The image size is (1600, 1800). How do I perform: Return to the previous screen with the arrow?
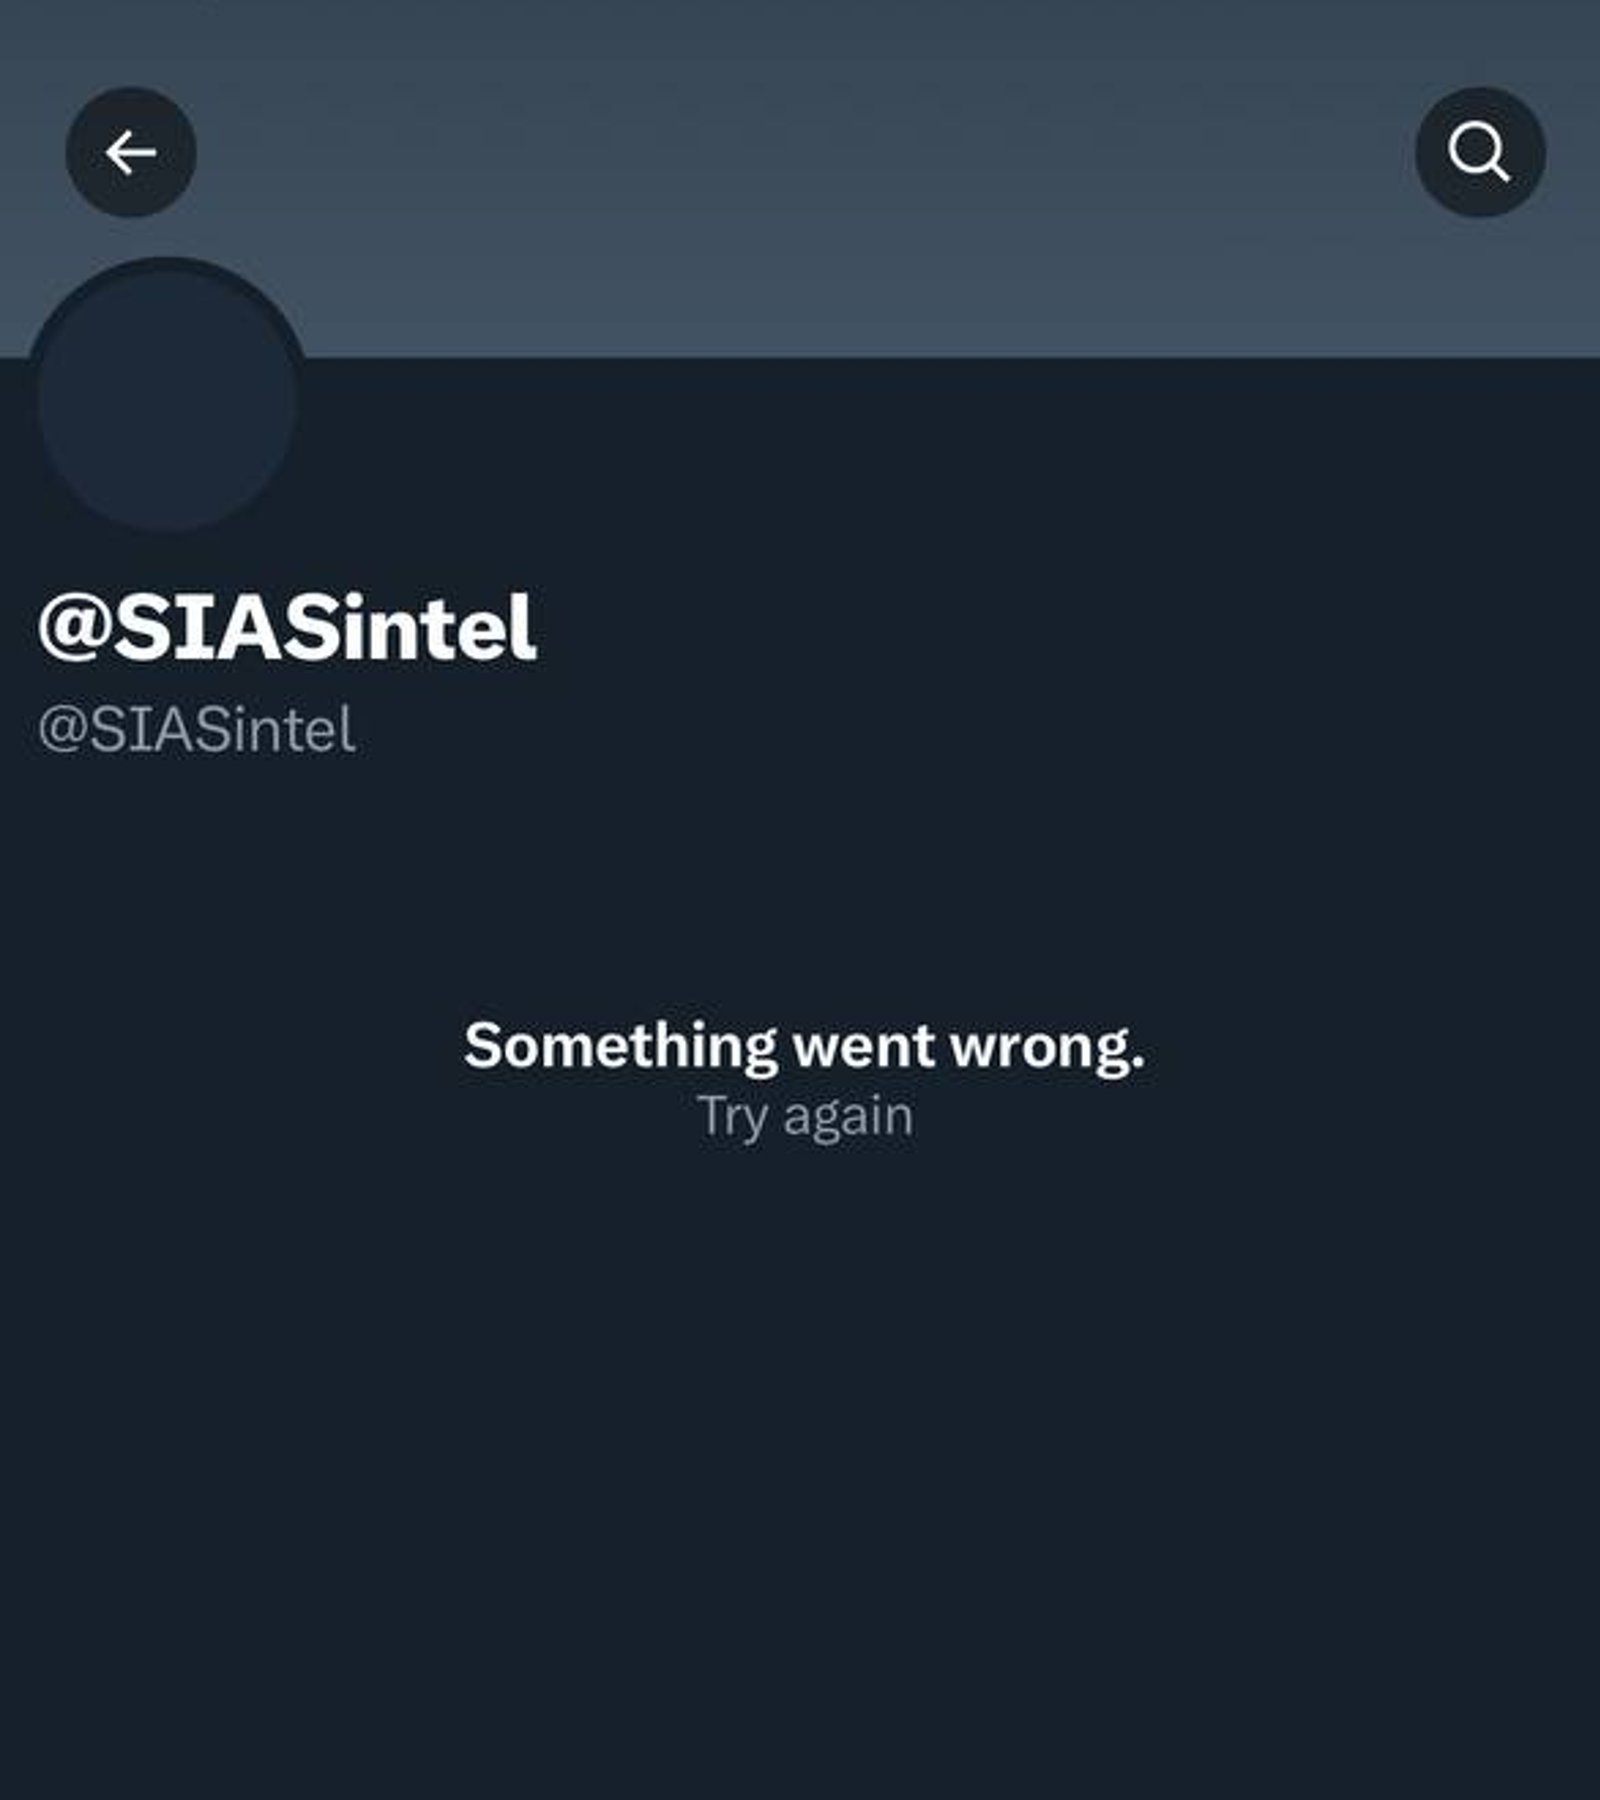point(131,152)
